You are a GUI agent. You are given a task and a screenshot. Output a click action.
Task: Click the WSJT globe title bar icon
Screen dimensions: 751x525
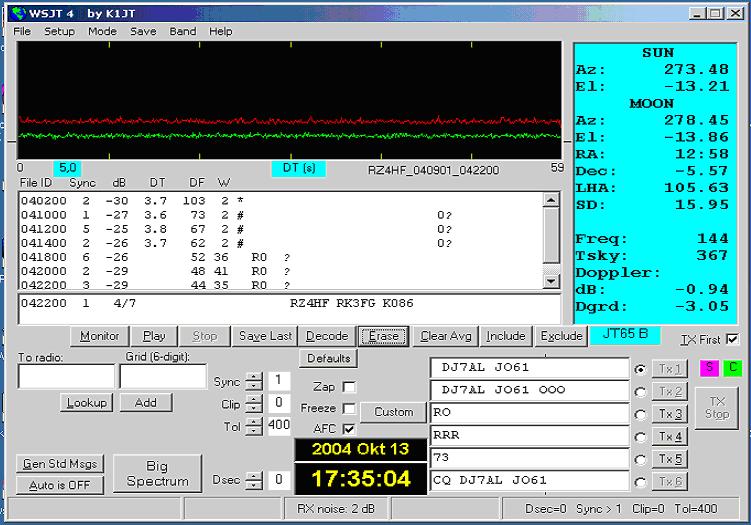pyautogui.click(x=18, y=13)
